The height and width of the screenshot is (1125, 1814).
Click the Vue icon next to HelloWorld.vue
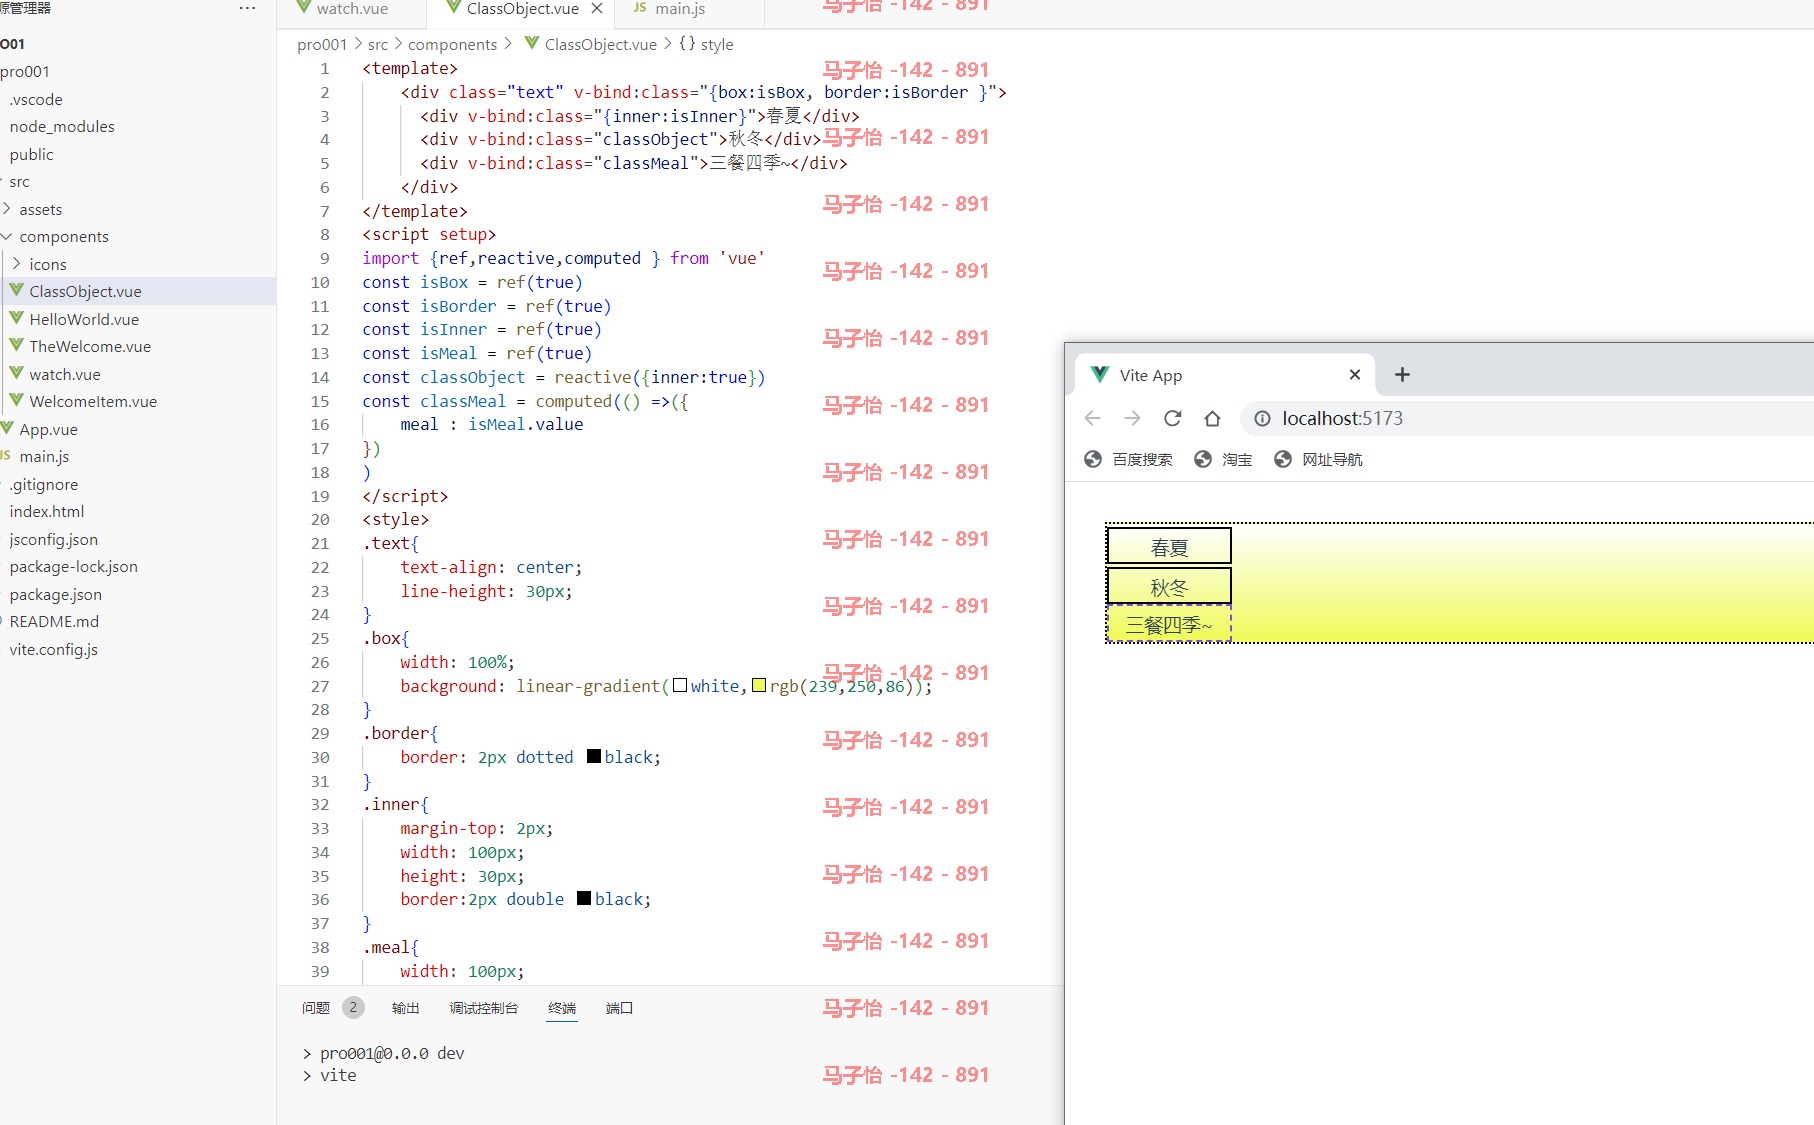click(16, 318)
